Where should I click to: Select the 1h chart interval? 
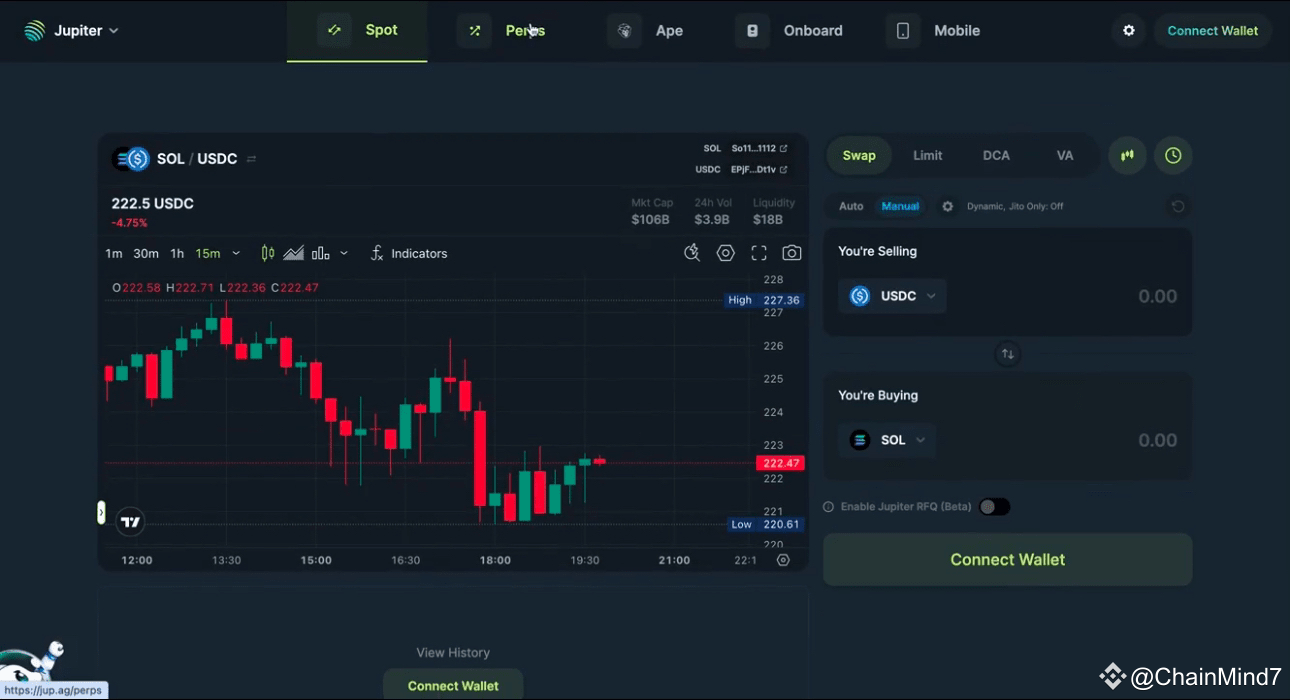(177, 254)
